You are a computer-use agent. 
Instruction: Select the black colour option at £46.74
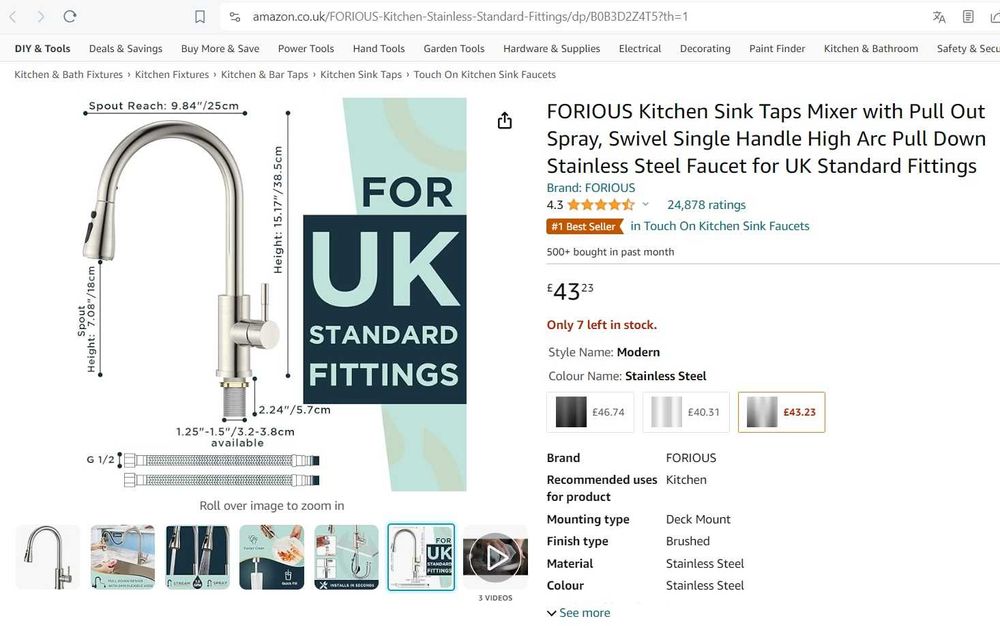[x=590, y=412]
